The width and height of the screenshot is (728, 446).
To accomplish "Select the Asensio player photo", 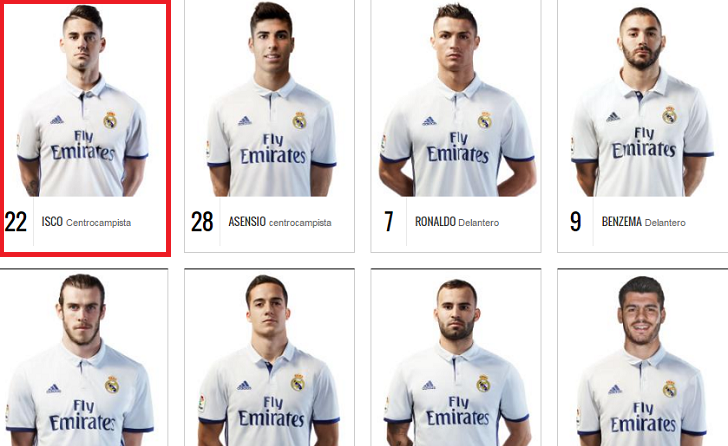I will pyautogui.click(x=271, y=99).
